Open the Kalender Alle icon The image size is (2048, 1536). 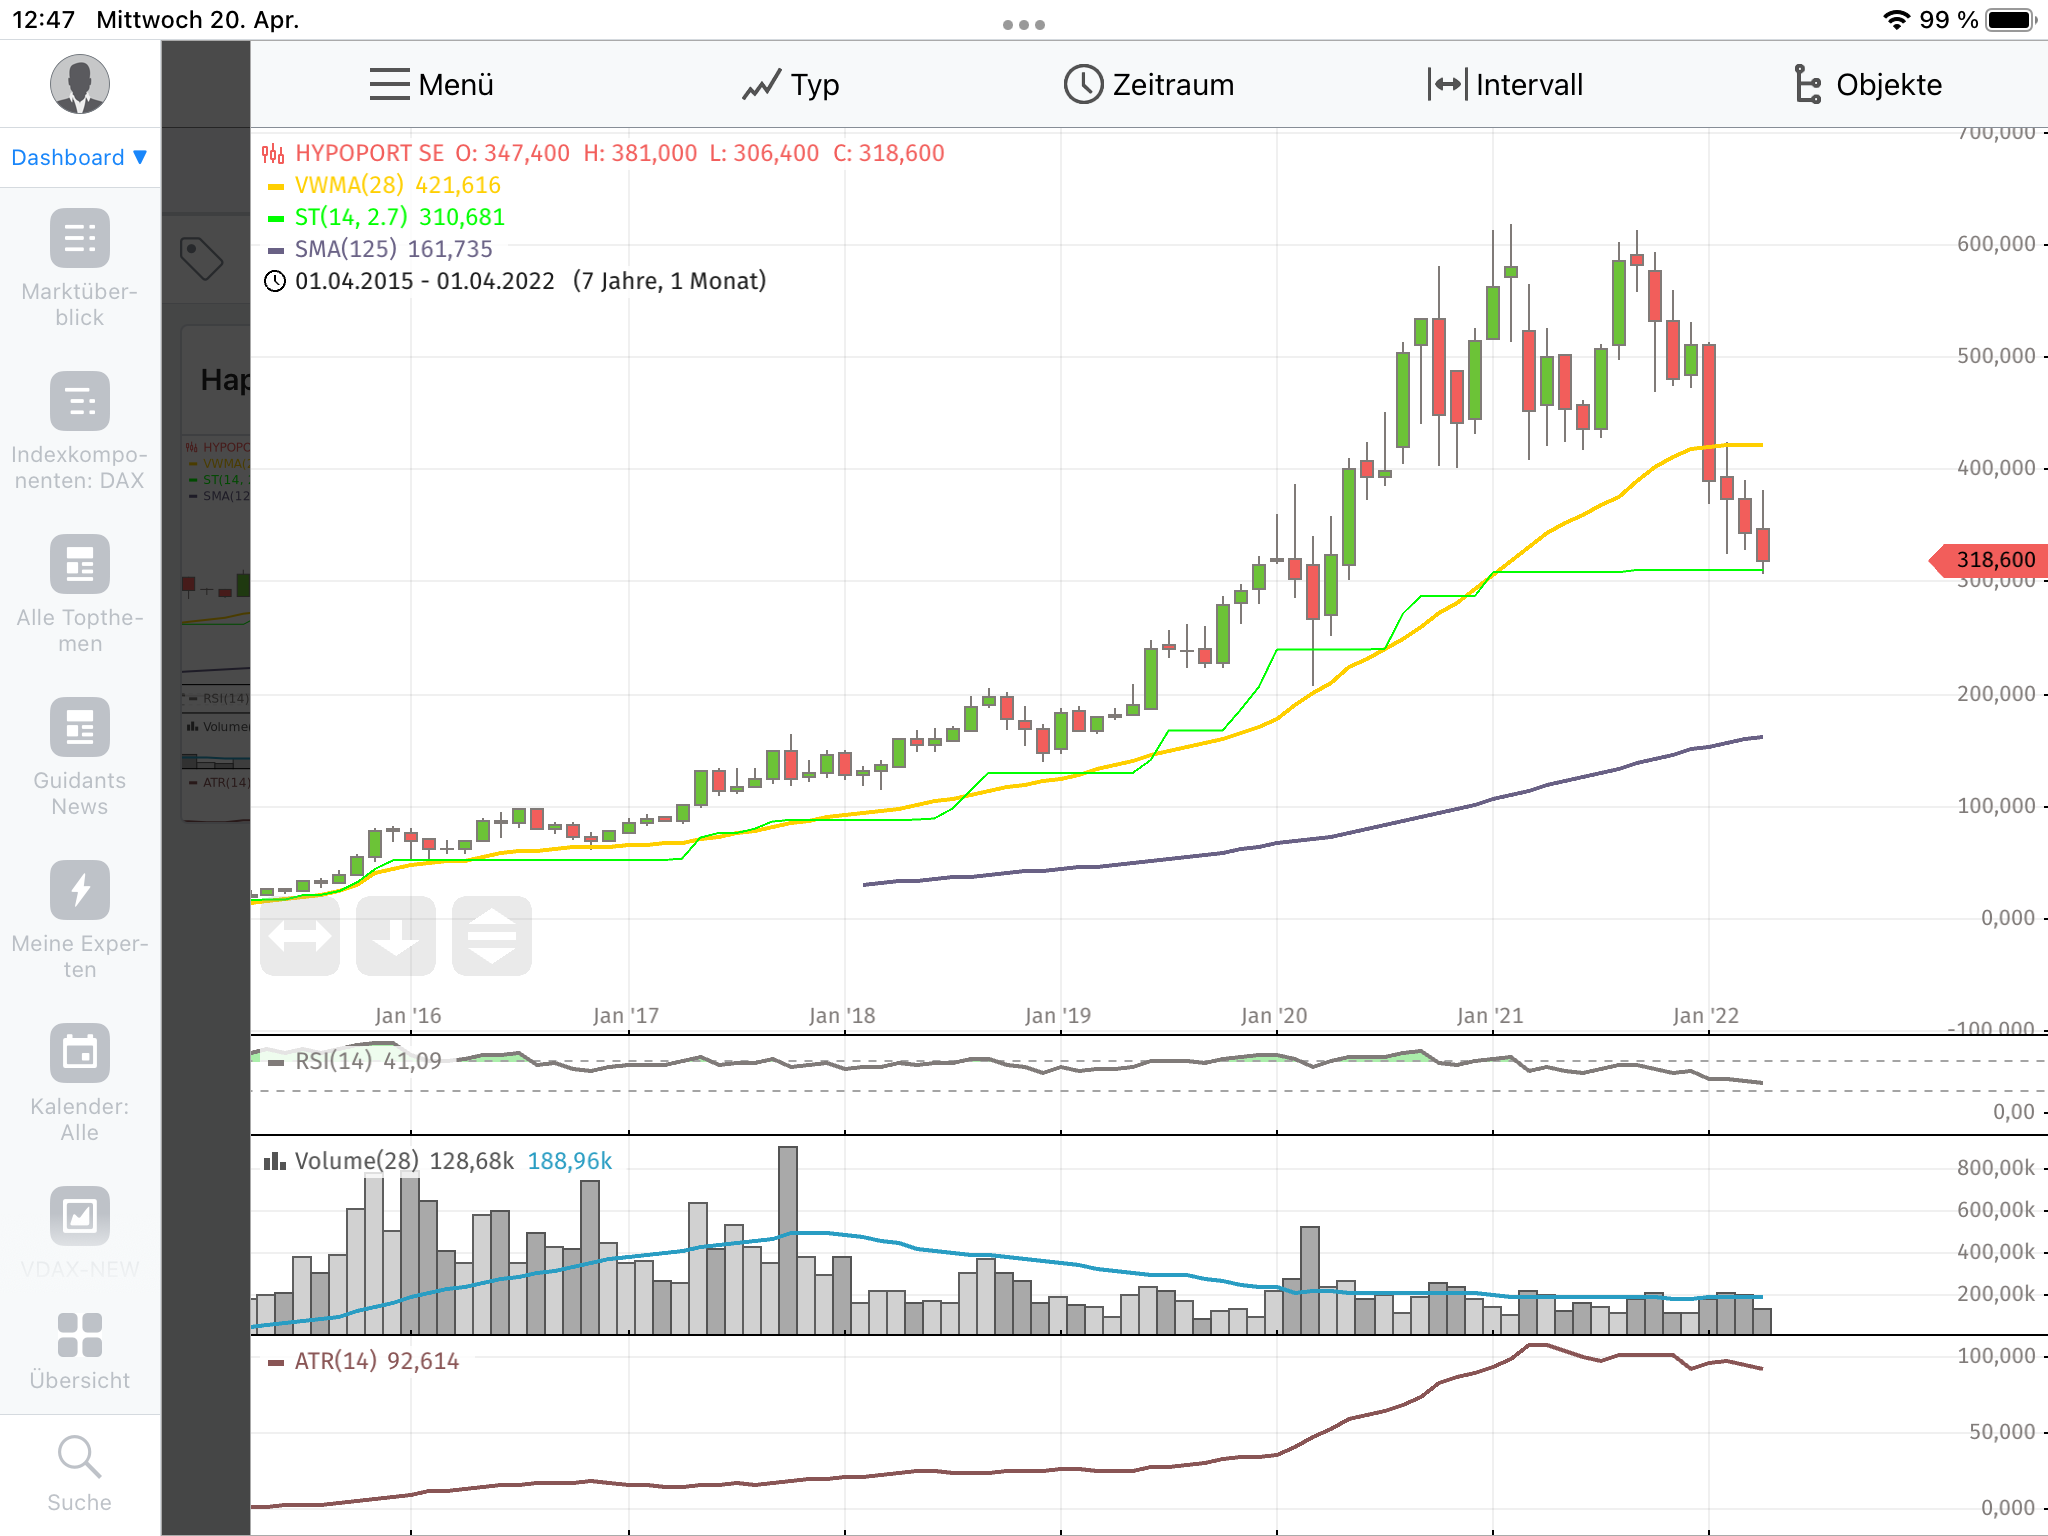coord(80,1054)
